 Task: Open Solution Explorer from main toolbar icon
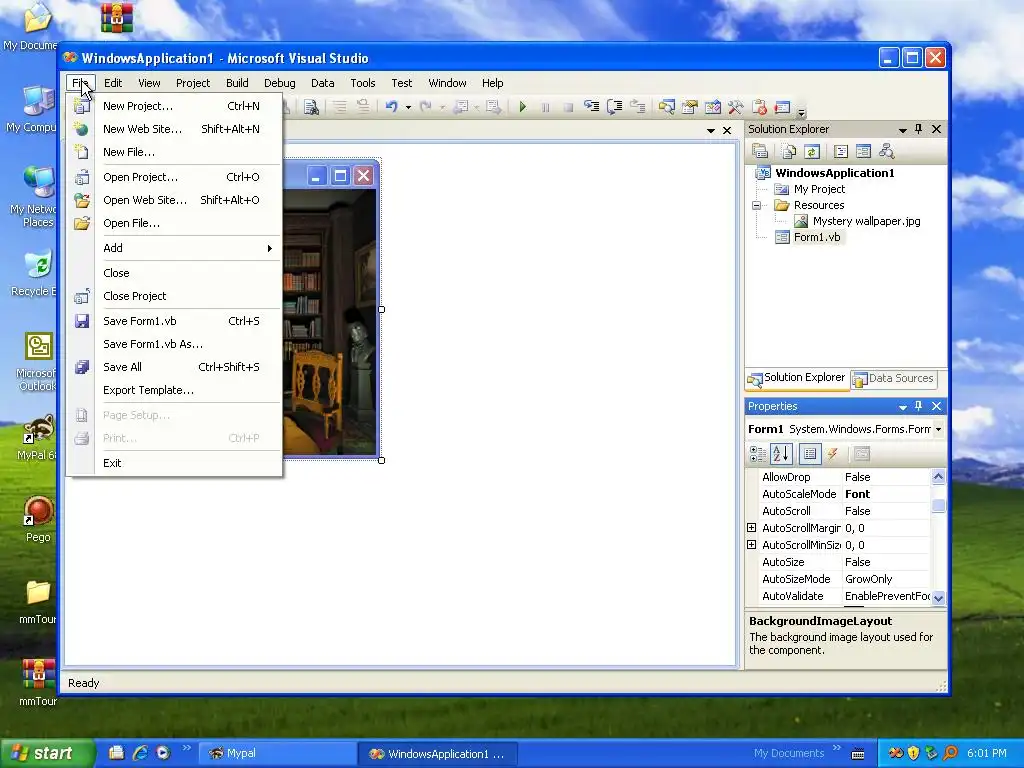[666, 106]
